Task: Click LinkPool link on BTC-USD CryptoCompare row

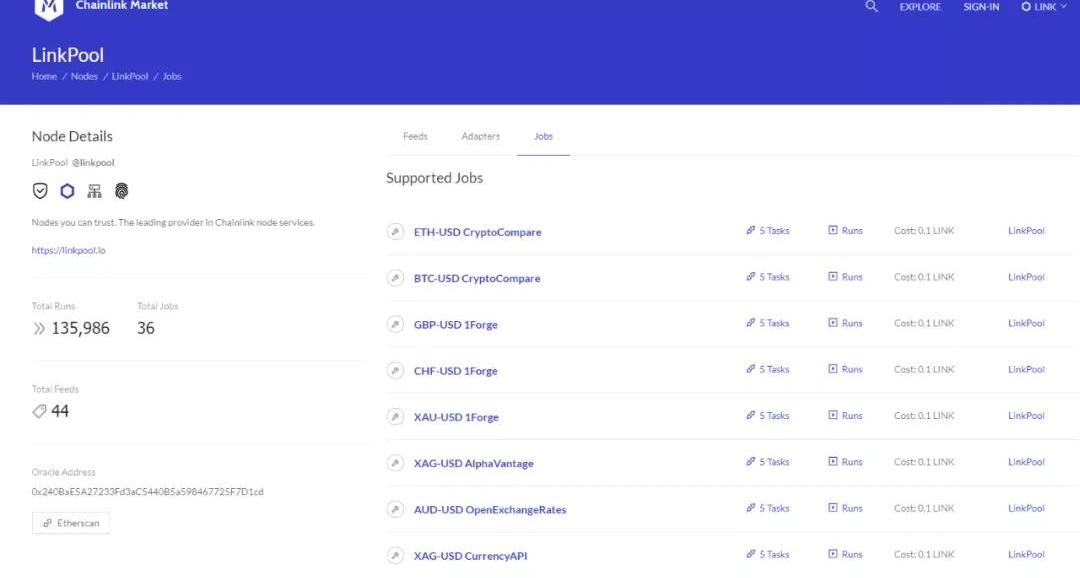Action: click(1026, 277)
